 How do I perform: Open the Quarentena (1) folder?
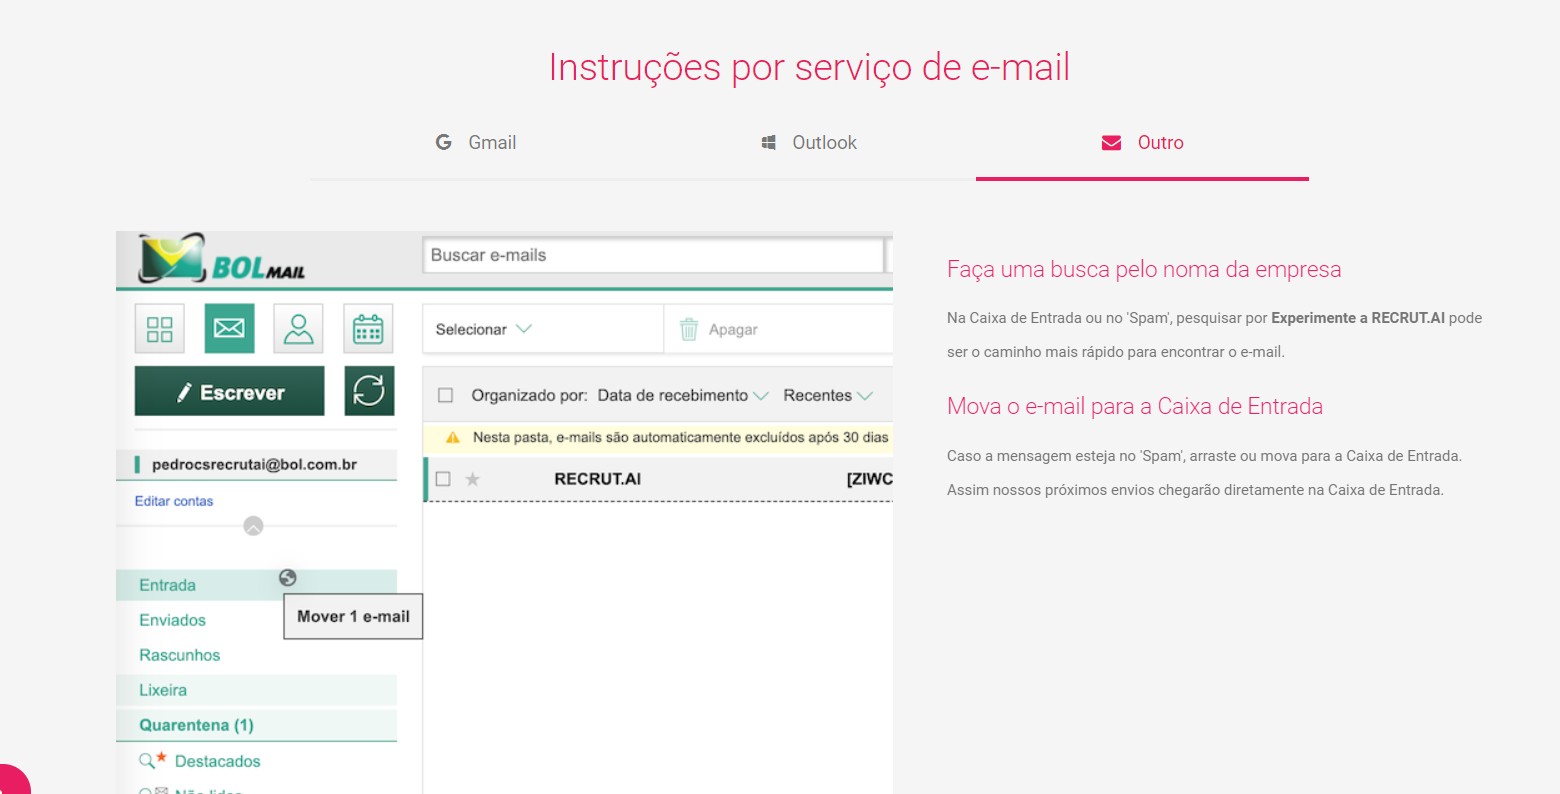[196, 725]
